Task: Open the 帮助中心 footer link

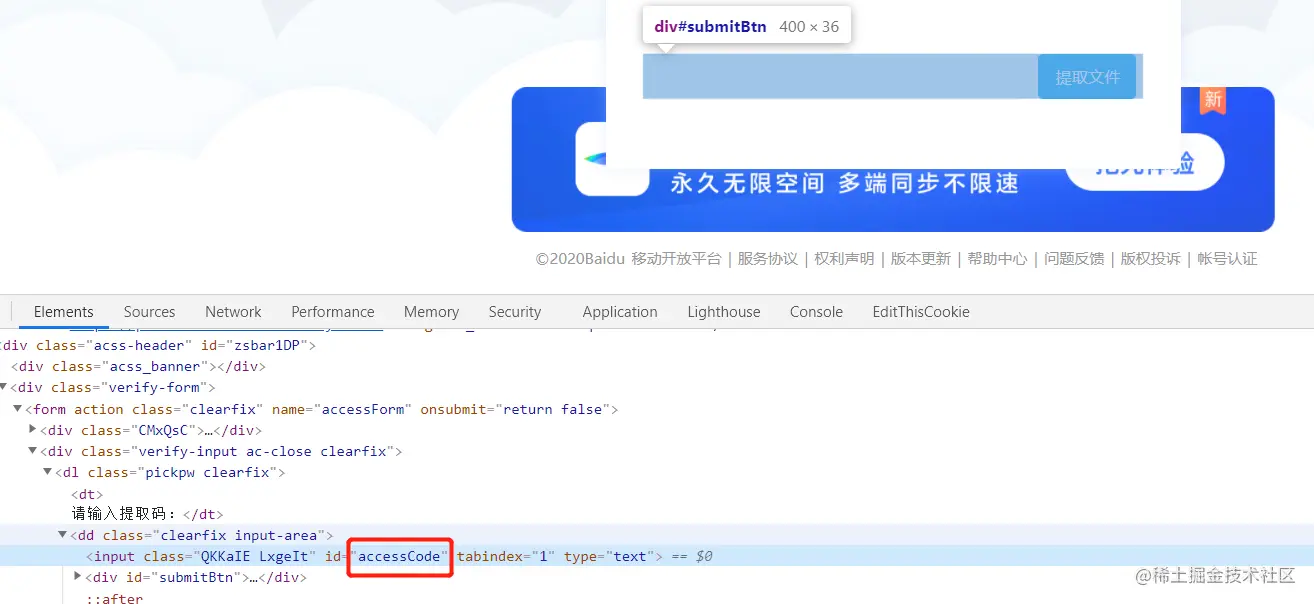Action: [x=997, y=259]
